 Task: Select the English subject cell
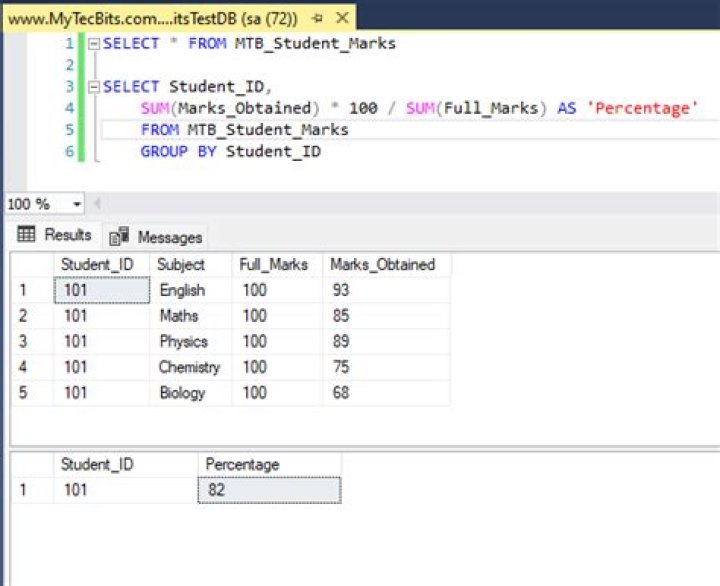[x=191, y=290]
